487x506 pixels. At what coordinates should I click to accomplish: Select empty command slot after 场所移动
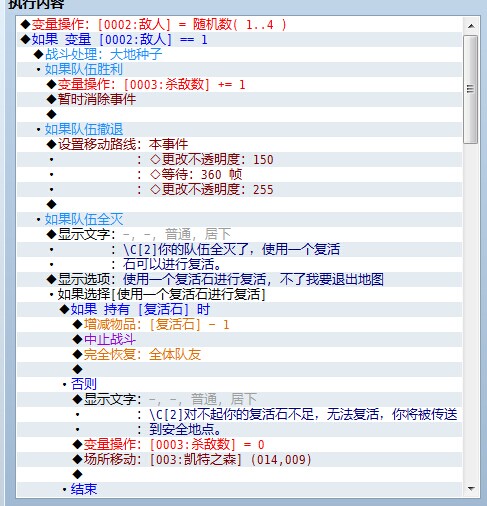pyautogui.click(x=239, y=475)
